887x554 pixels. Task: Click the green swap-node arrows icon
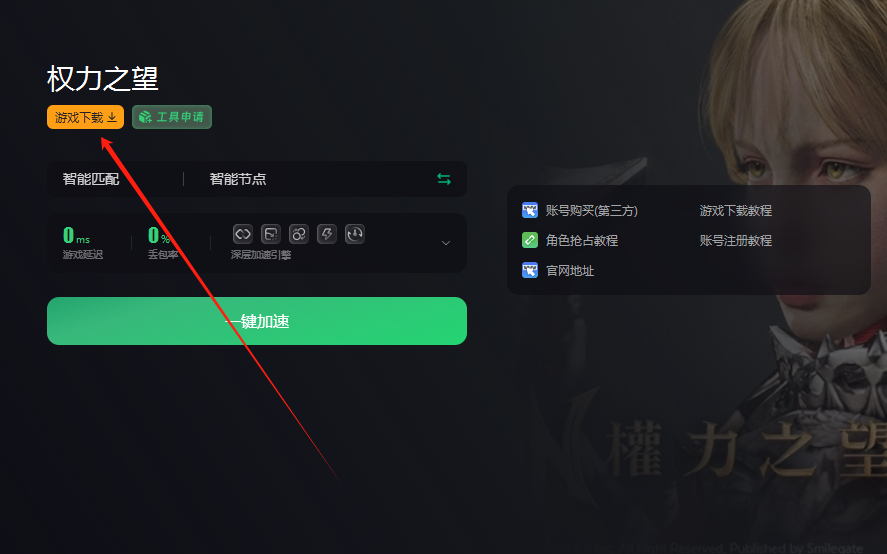444,179
